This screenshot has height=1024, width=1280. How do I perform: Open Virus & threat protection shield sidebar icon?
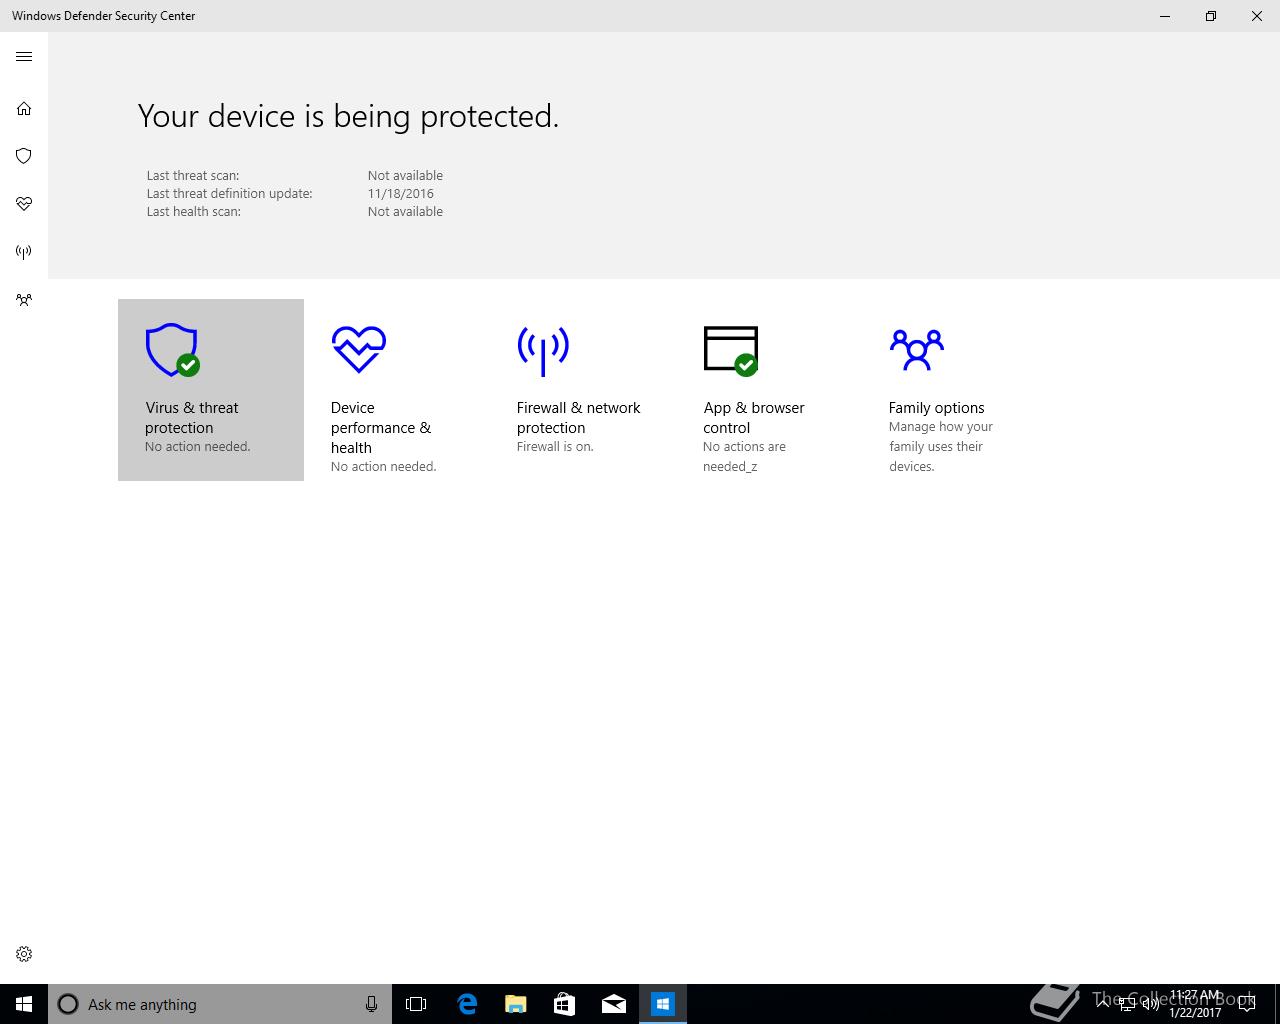coord(24,156)
